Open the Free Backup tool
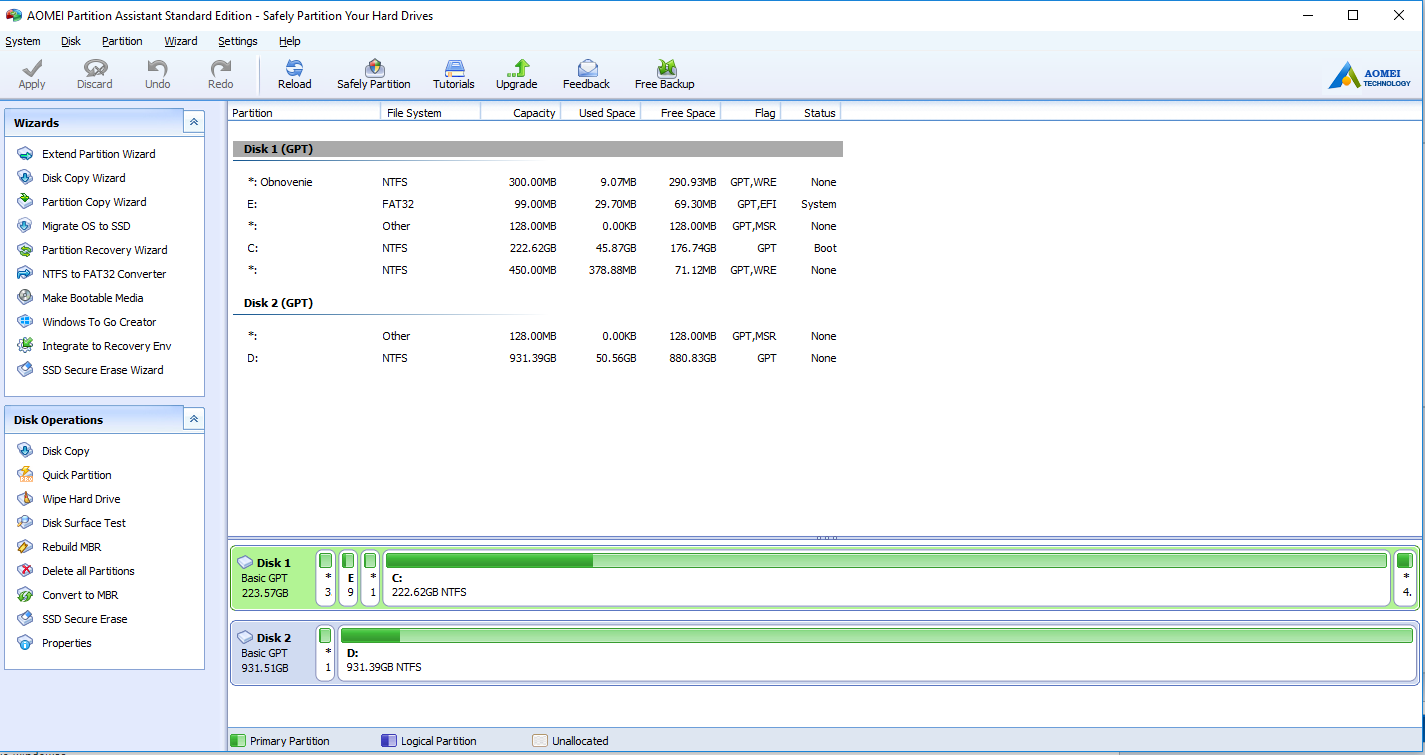The image size is (1425, 755). point(665,70)
